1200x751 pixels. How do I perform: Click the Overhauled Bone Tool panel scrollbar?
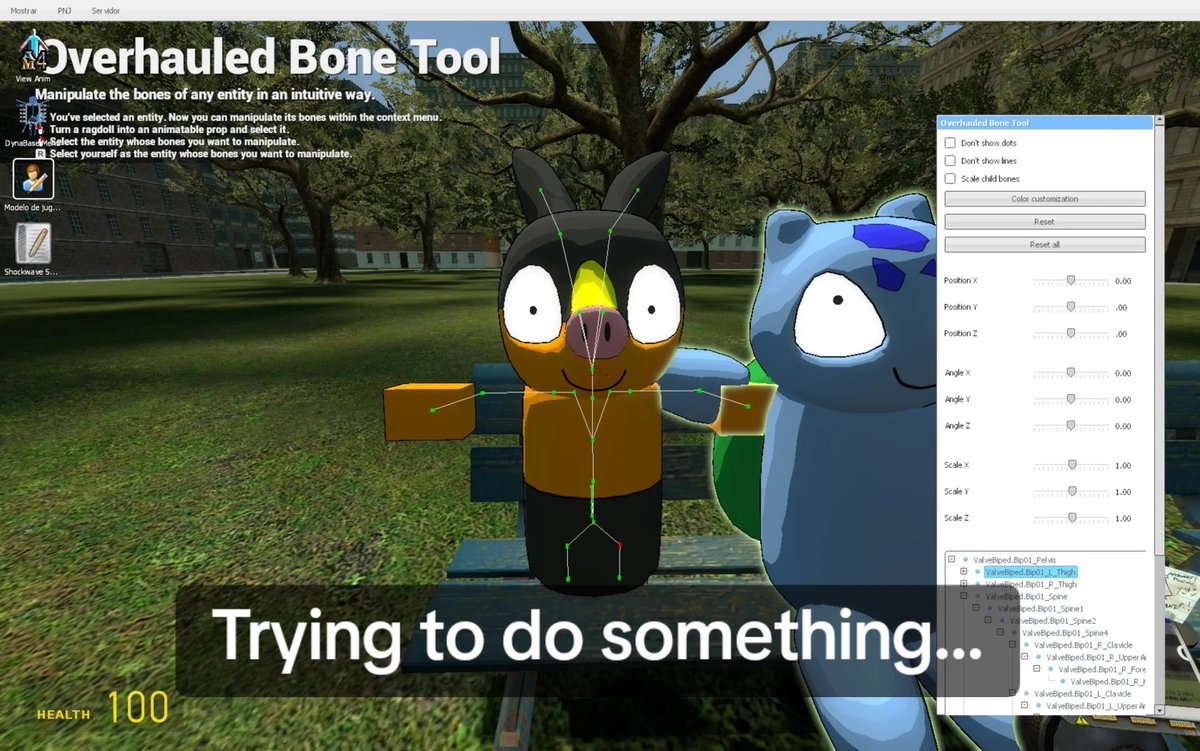tap(1159, 340)
